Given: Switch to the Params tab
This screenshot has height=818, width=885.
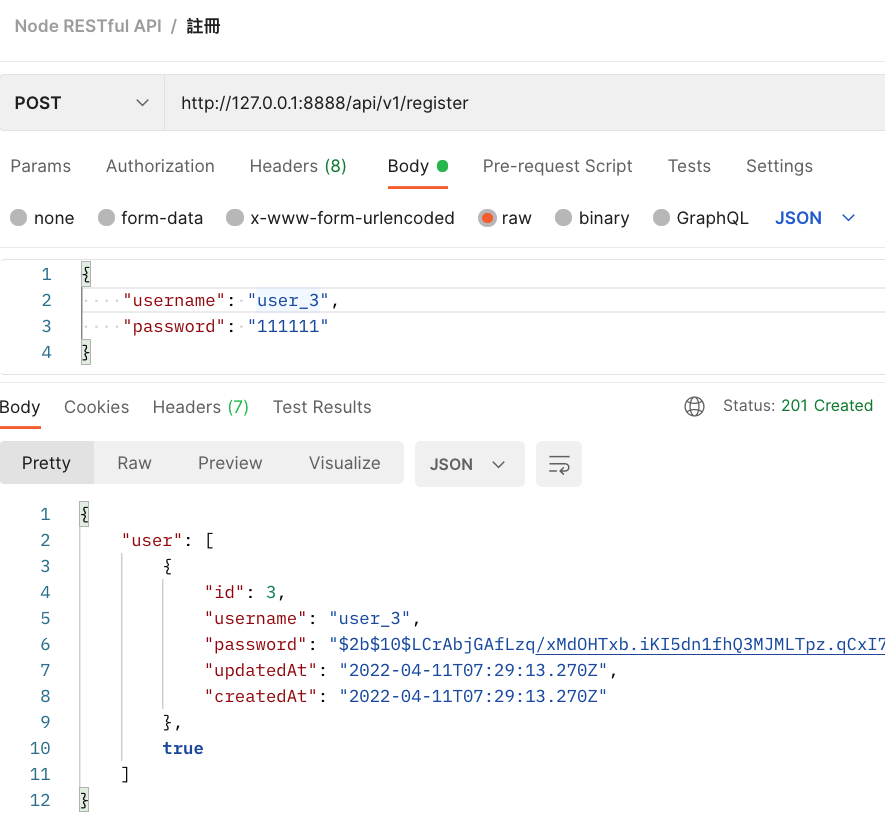Looking at the screenshot, I should (41, 166).
